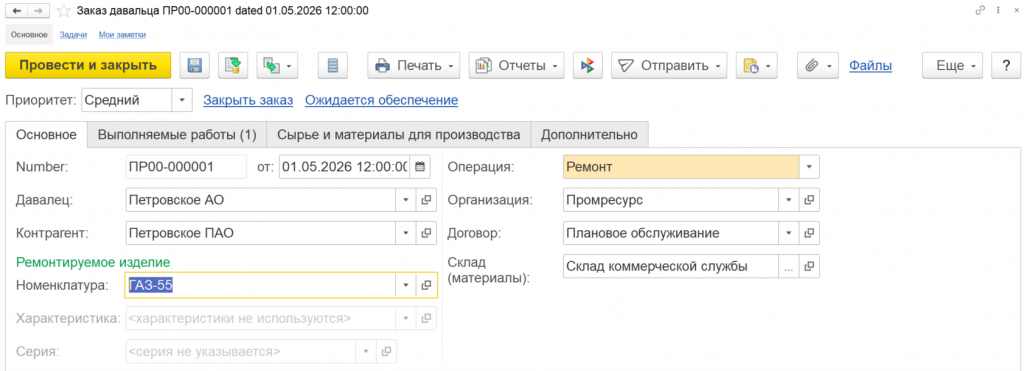
Task: Click Провести и закрыть button
Action: pos(88,65)
